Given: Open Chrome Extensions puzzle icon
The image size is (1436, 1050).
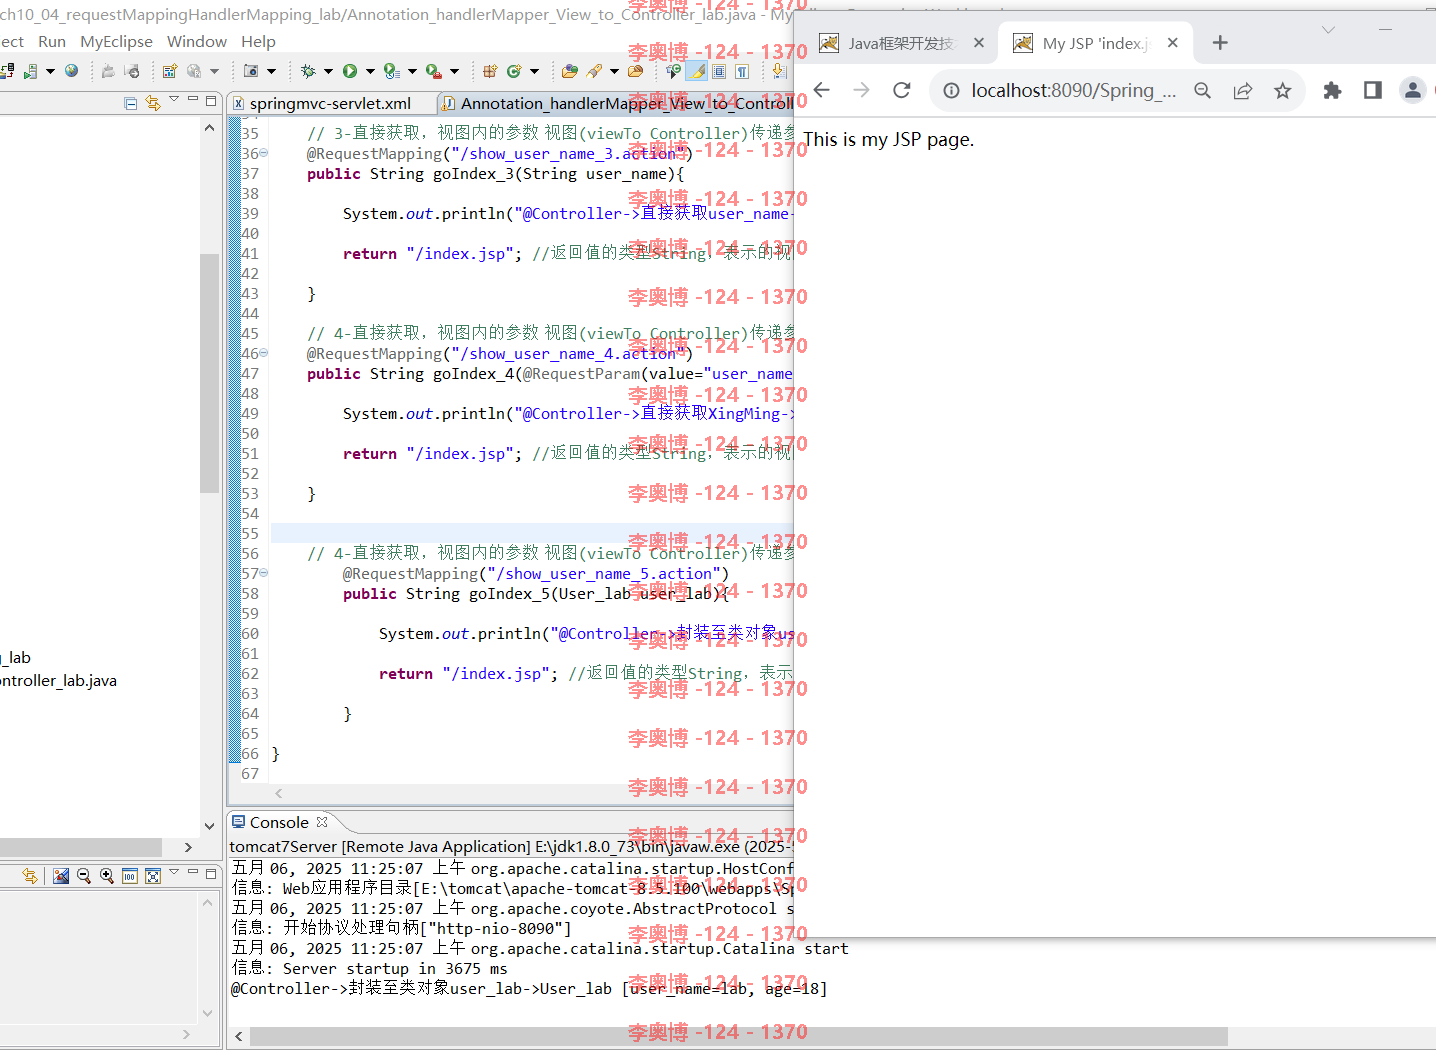Looking at the screenshot, I should click(x=1332, y=91).
